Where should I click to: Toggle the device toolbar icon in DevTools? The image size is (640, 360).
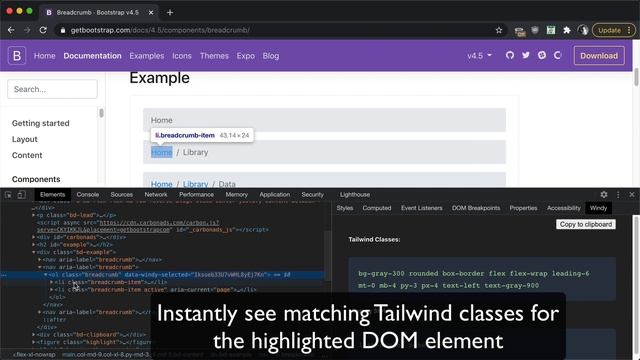click(21, 195)
